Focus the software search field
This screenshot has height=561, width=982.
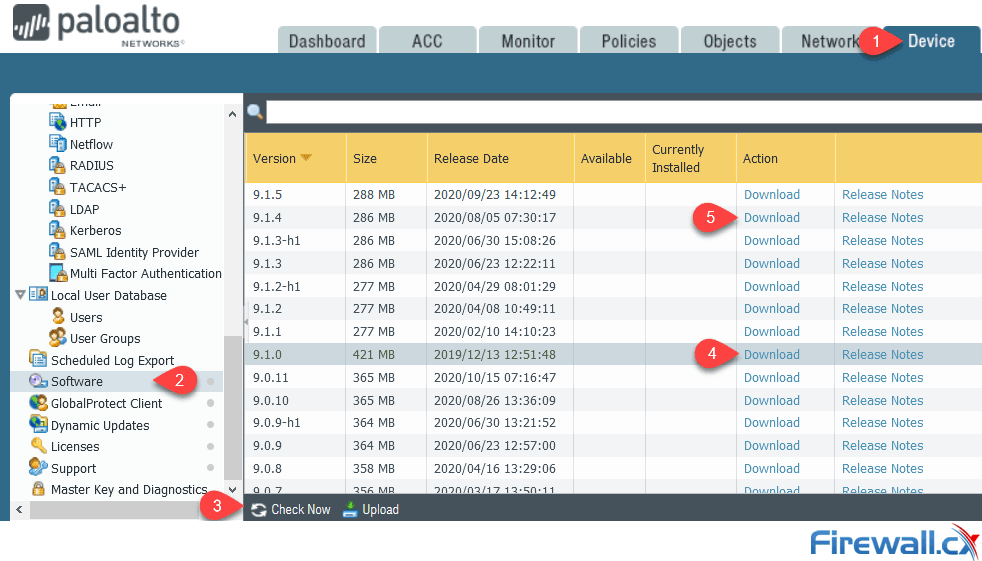[624, 112]
